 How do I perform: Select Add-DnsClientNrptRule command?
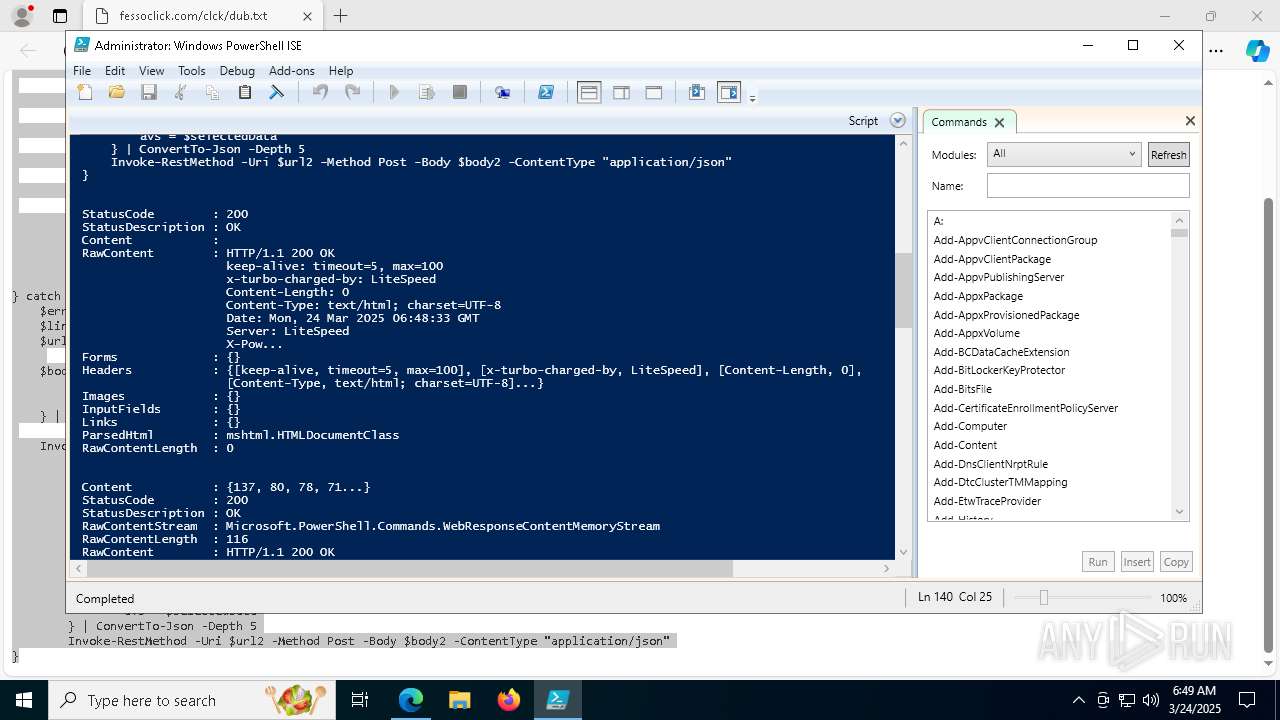click(x=990, y=464)
